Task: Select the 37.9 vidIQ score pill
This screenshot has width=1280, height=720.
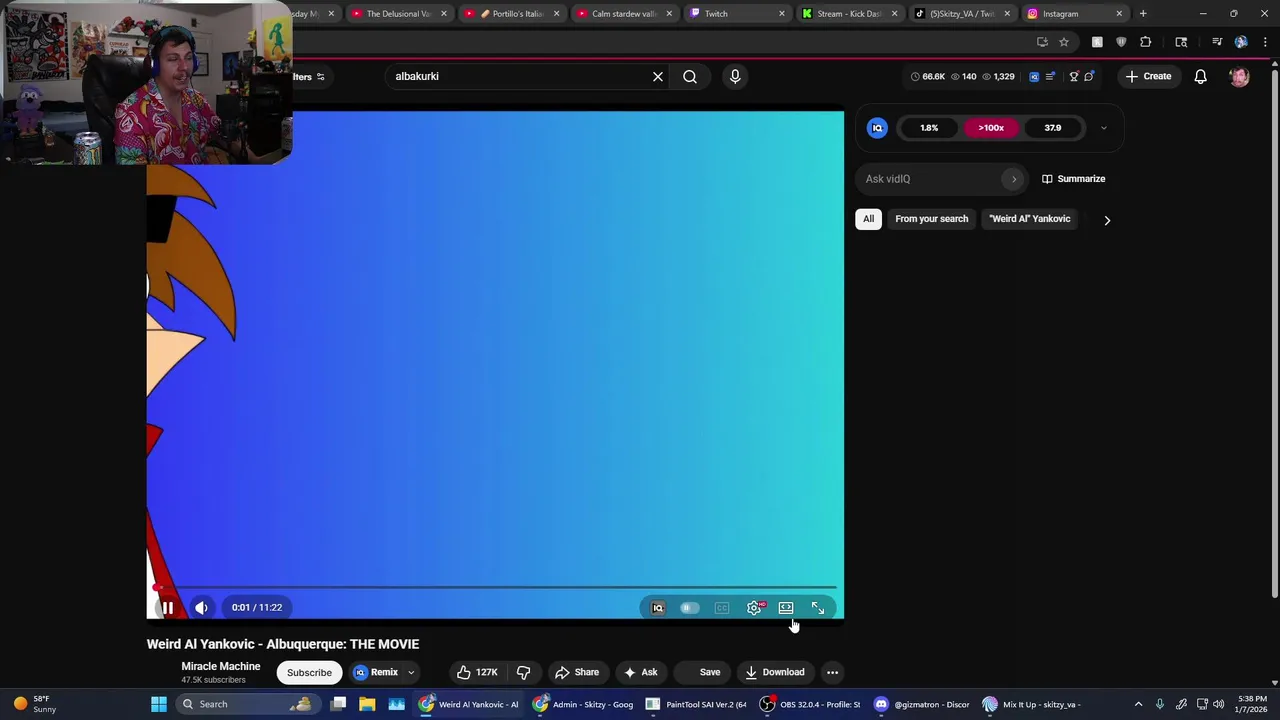Action: point(1053,128)
